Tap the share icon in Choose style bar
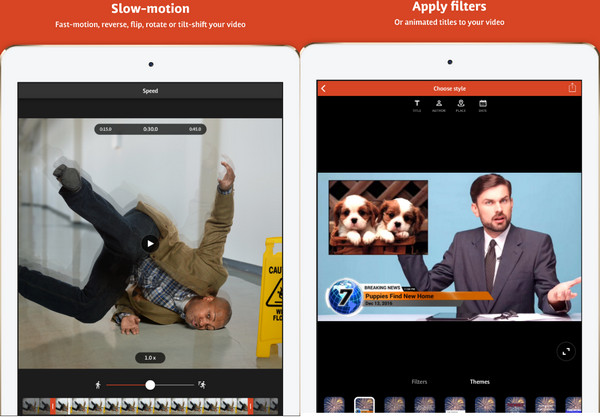 [572, 88]
